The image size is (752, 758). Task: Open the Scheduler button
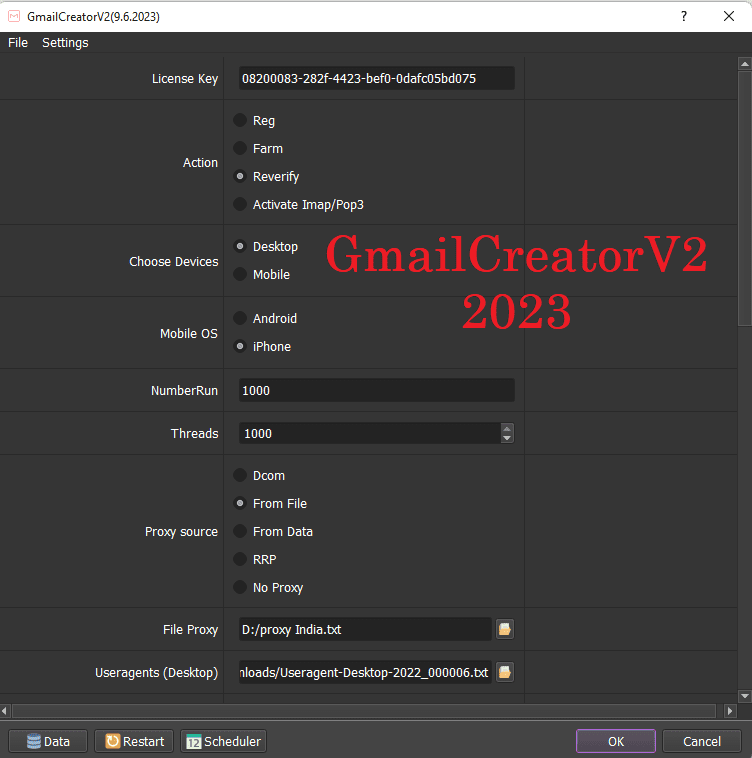(223, 741)
